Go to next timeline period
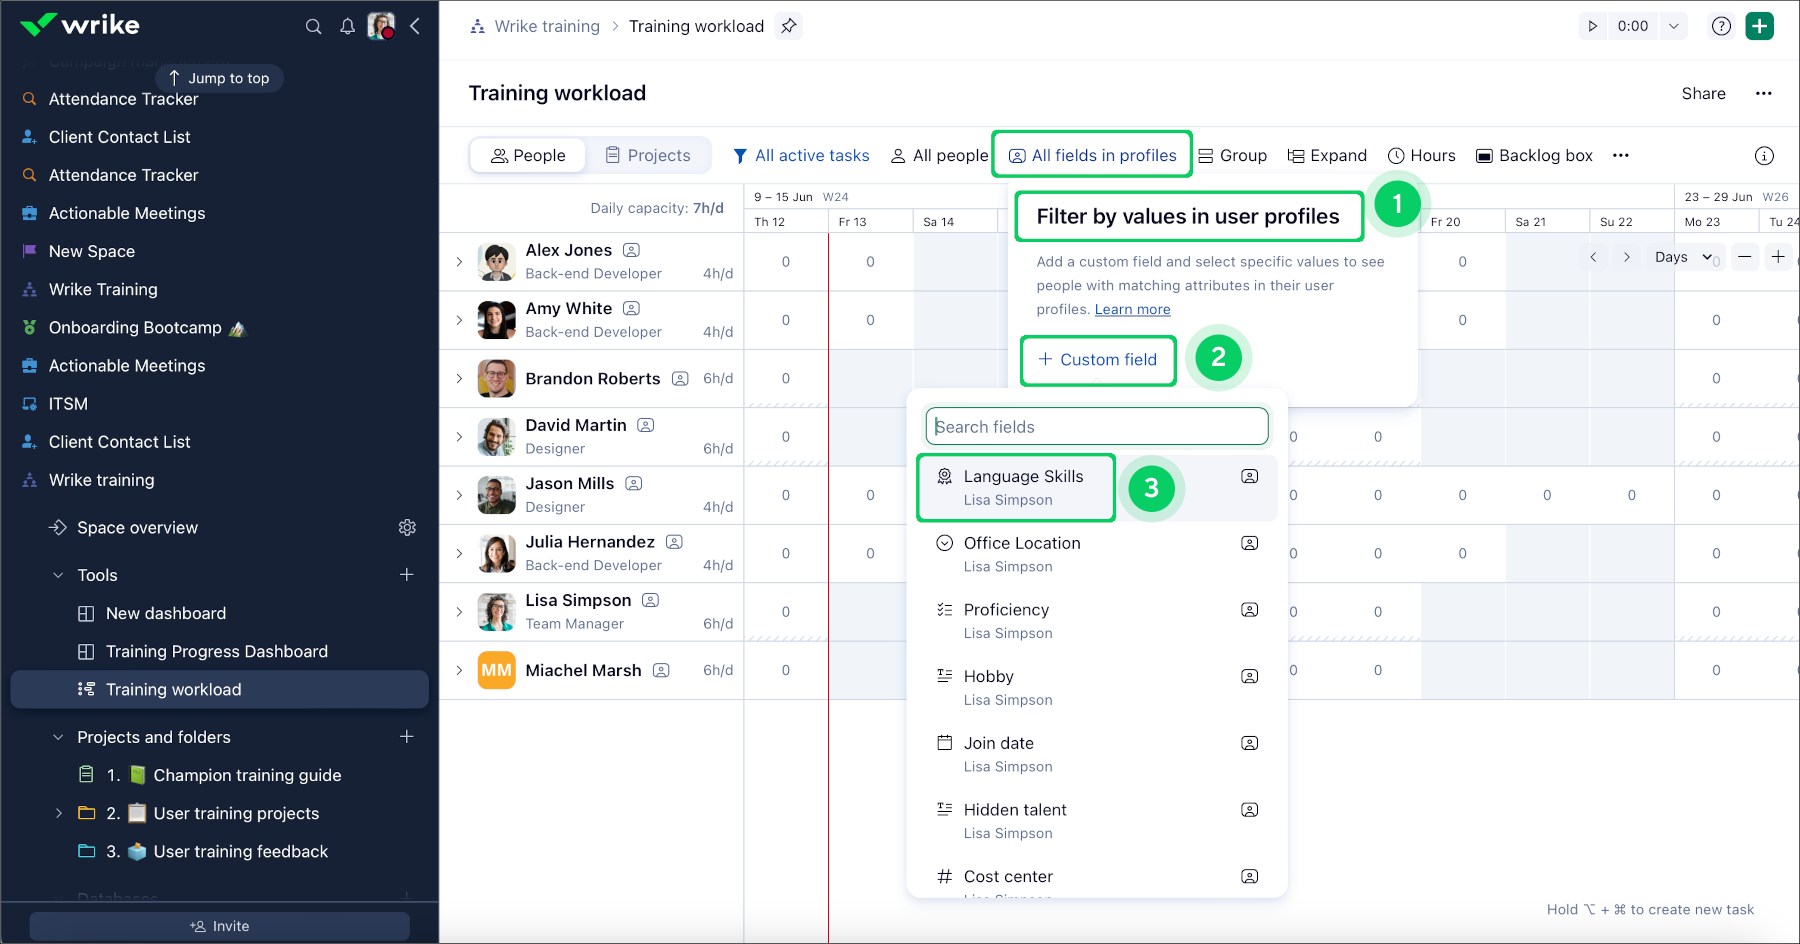Viewport: 1800px width, 944px height. coord(1627,257)
